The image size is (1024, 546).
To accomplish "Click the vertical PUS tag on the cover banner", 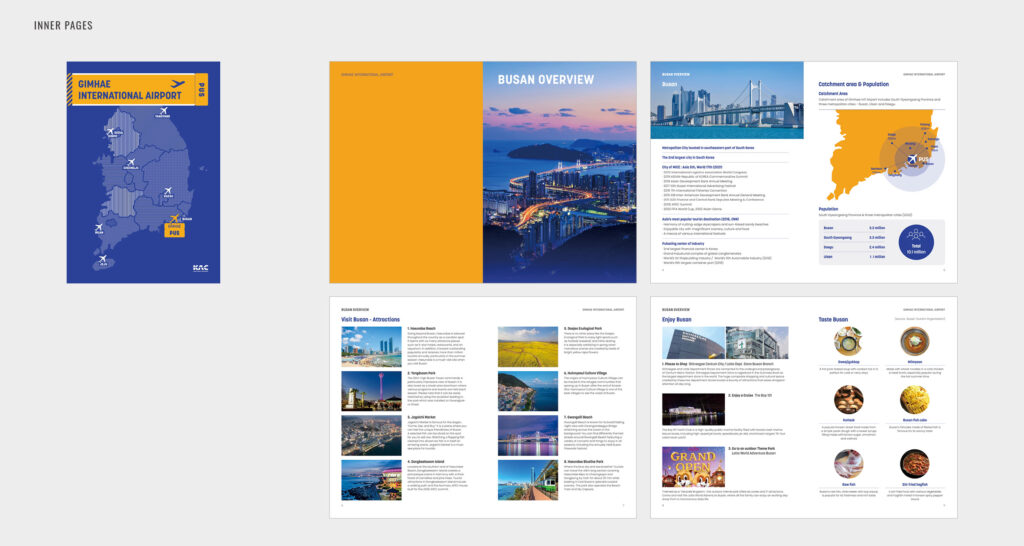I will click(x=200, y=89).
